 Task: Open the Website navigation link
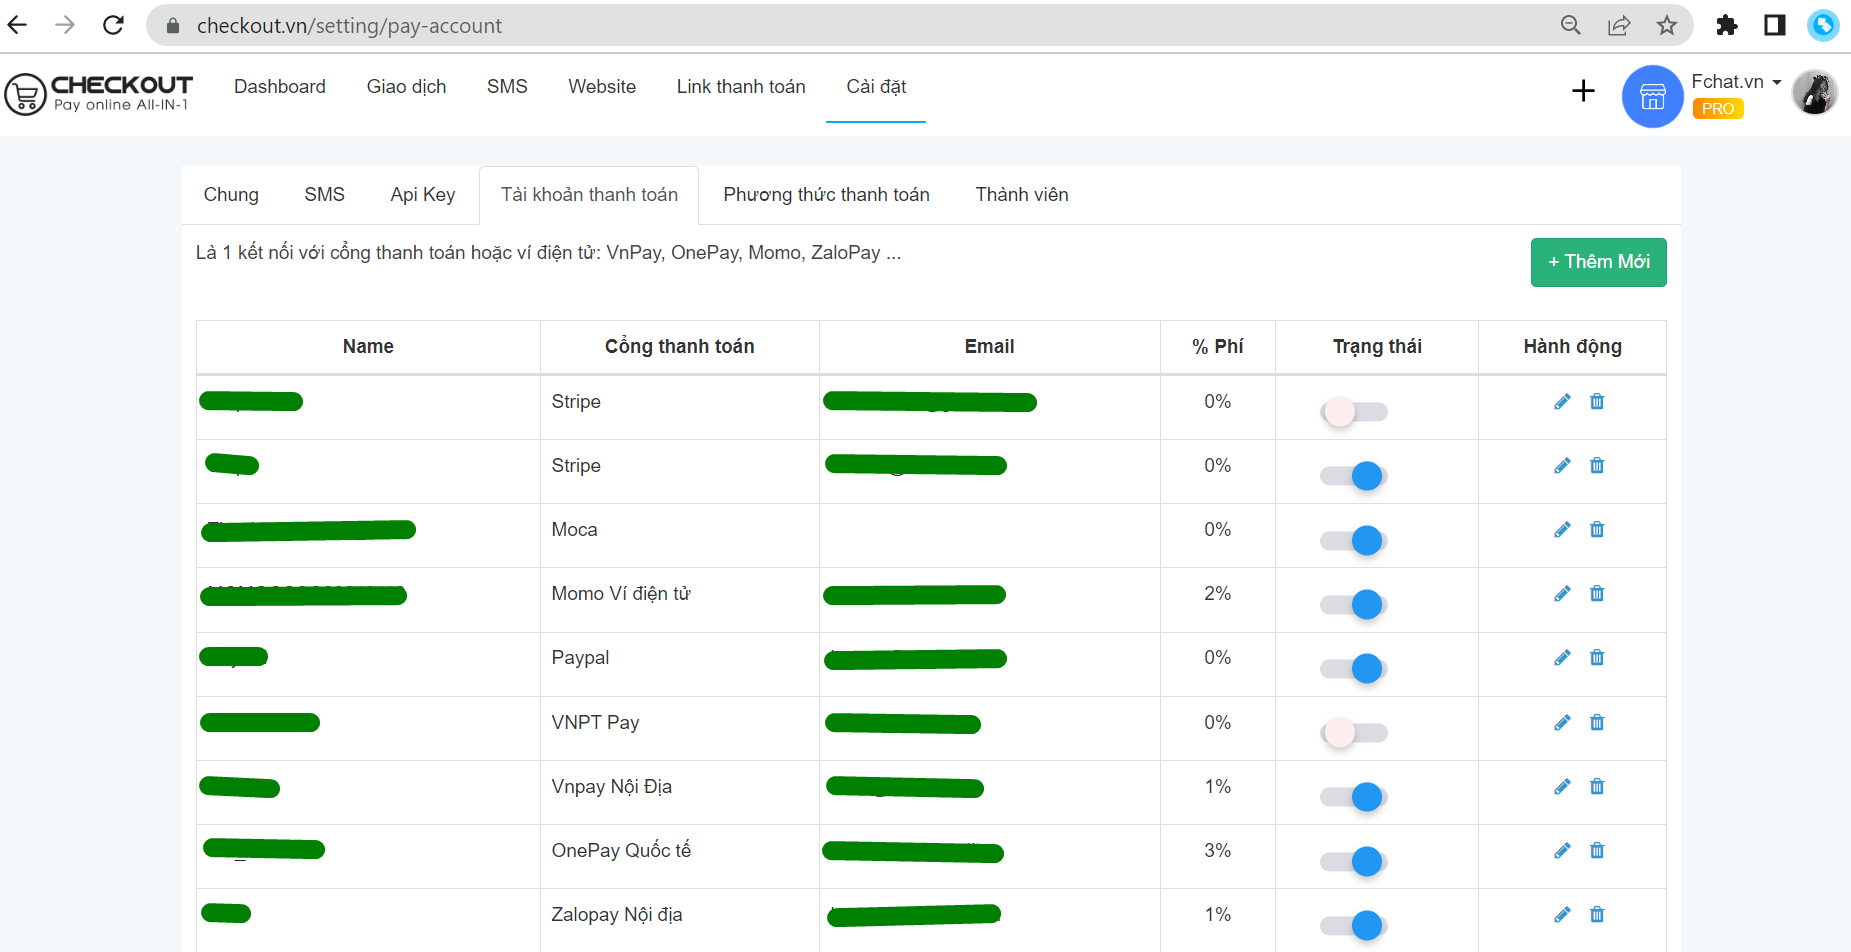pyautogui.click(x=602, y=87)
